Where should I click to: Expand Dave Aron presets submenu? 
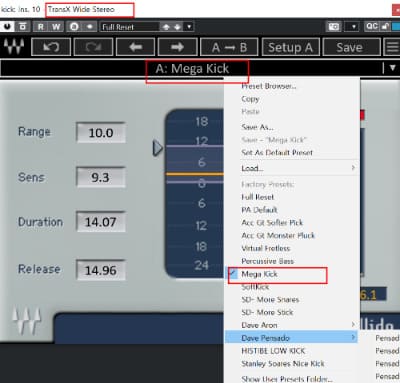pyautogui.click(x=292, y=325)
